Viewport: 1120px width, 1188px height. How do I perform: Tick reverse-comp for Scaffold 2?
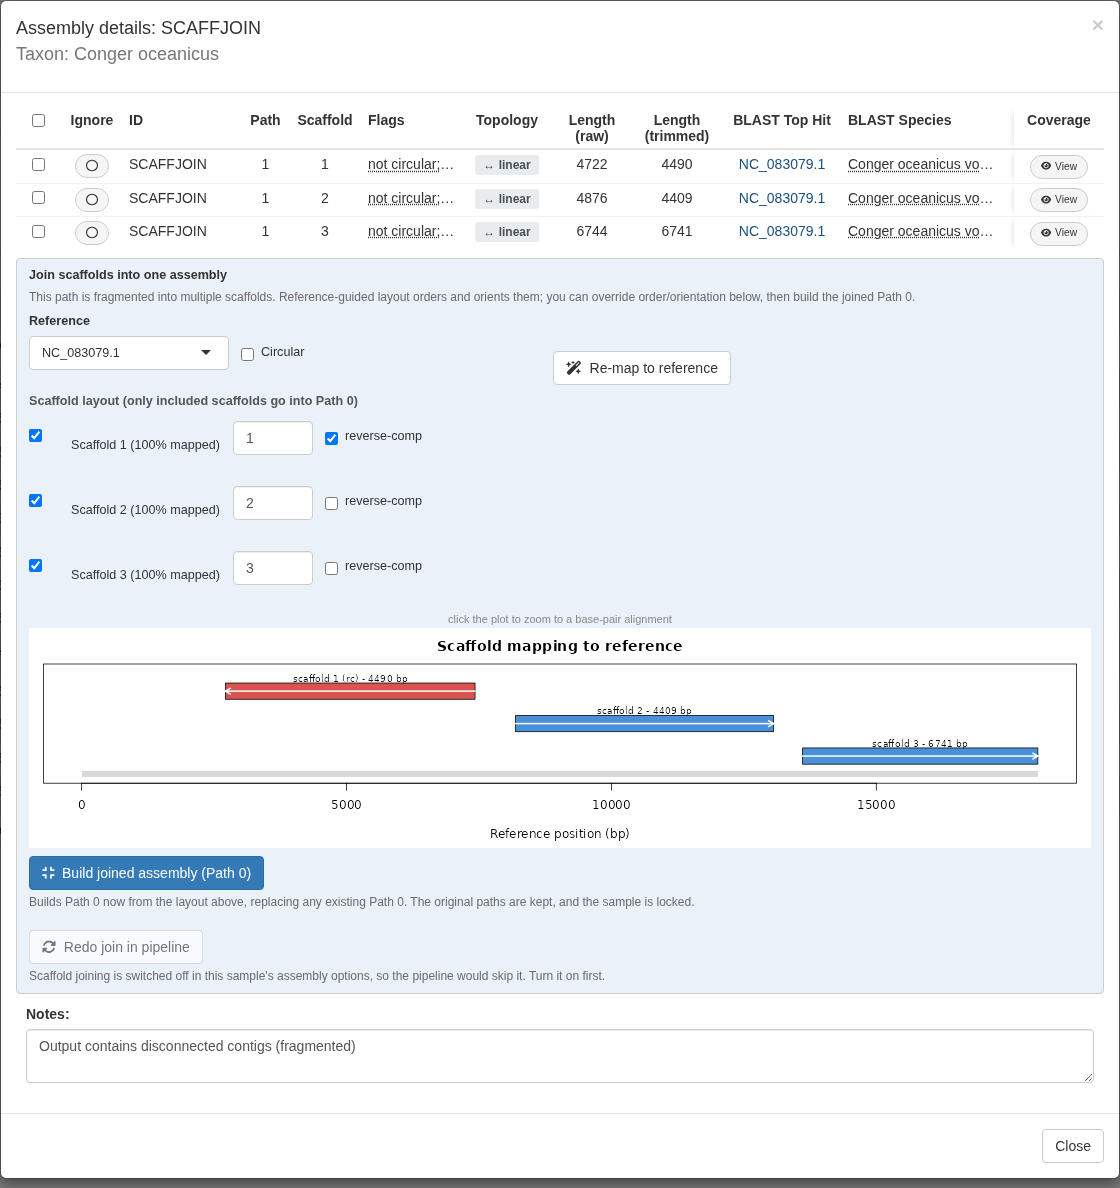(x=331, y=503)
